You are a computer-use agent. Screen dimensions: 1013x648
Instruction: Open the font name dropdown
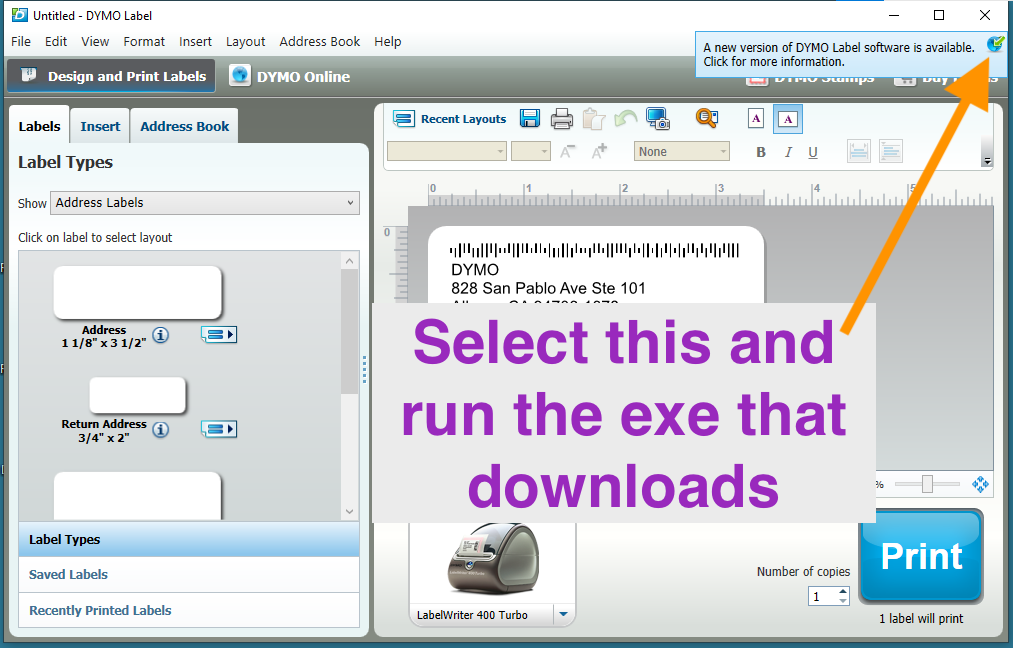tap(446, 151)
